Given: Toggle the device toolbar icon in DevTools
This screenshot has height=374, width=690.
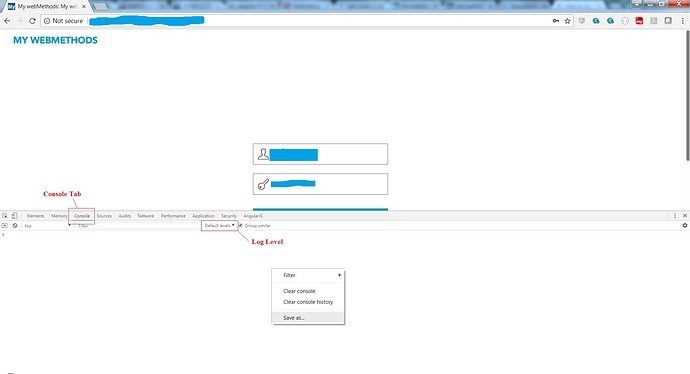Looking at the screenshot, I should (x=15, y=216).
